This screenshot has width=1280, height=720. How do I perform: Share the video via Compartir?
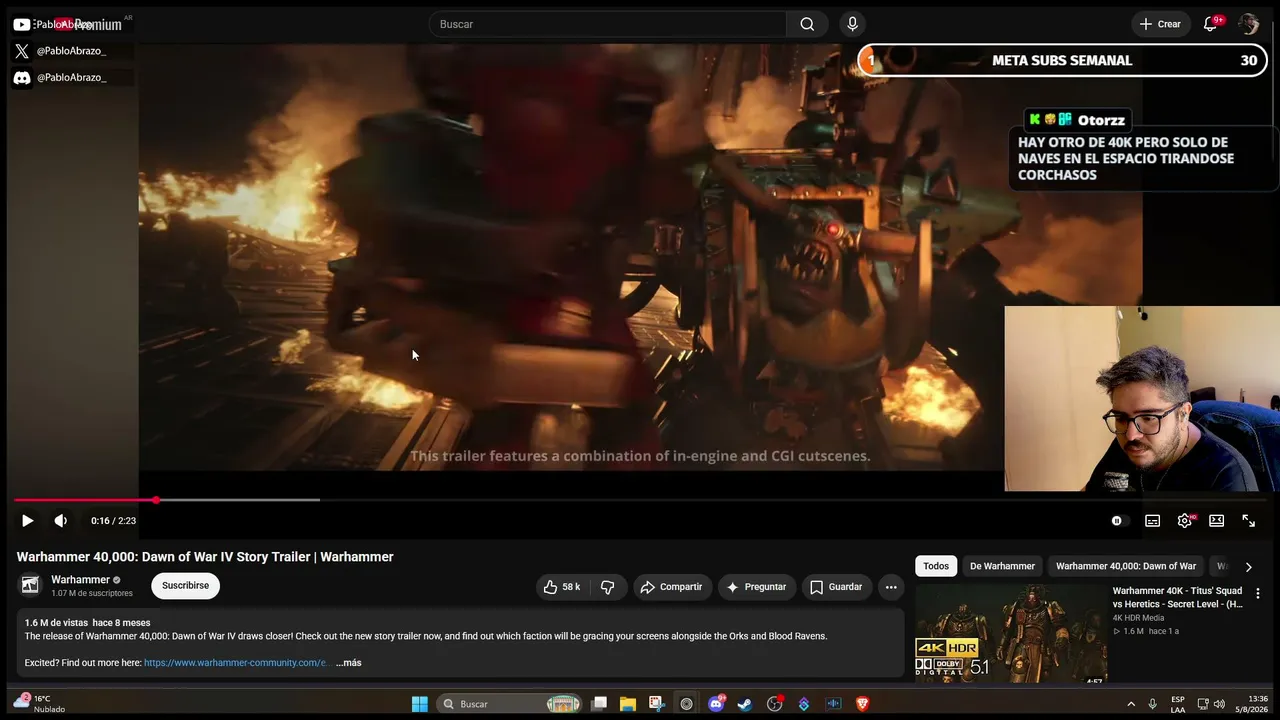tap(672, 587)
